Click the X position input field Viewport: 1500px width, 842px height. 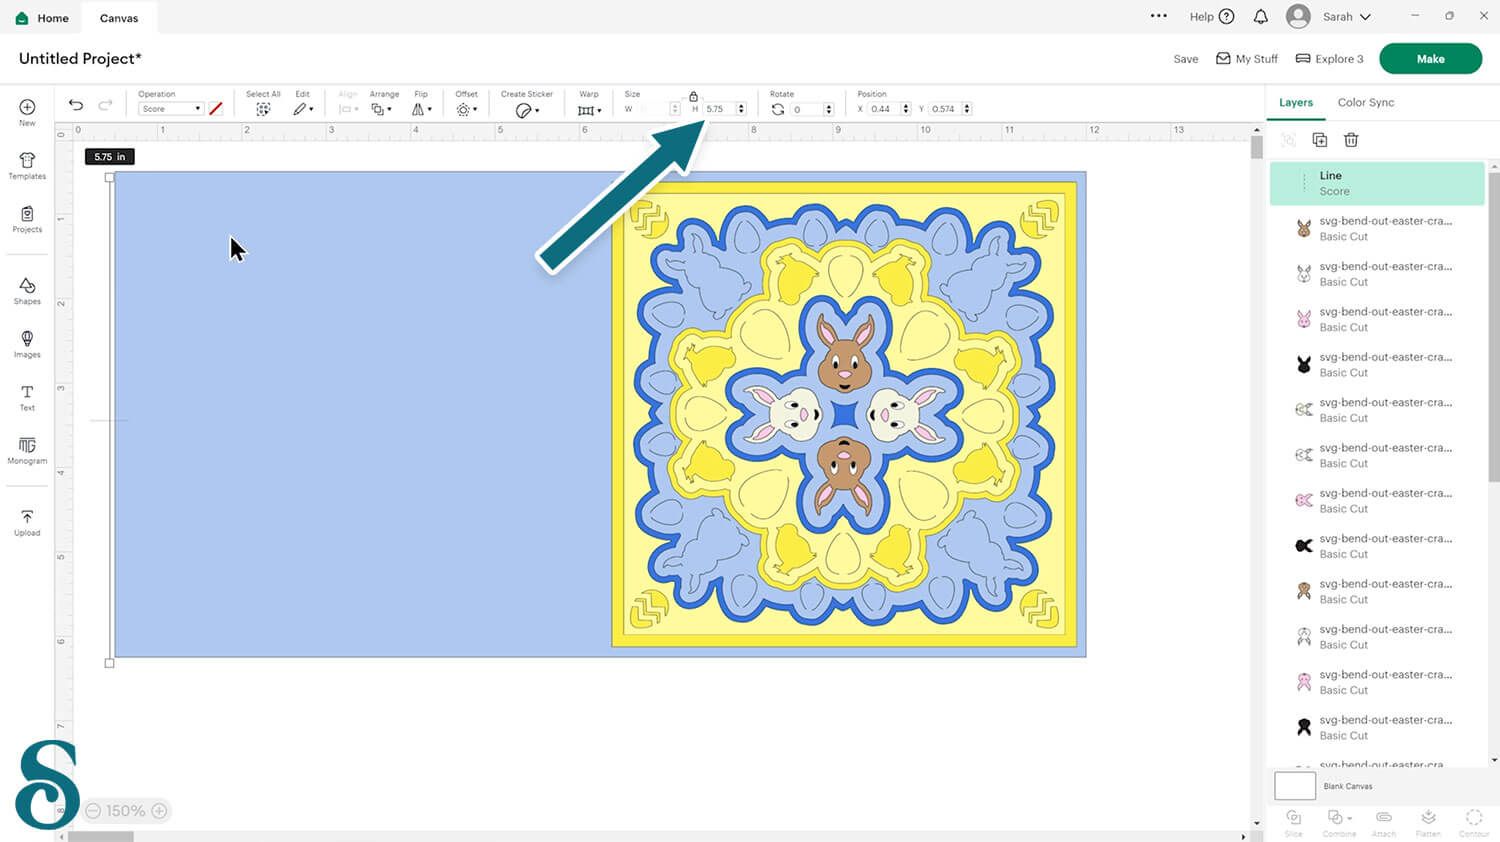point(884,109)
